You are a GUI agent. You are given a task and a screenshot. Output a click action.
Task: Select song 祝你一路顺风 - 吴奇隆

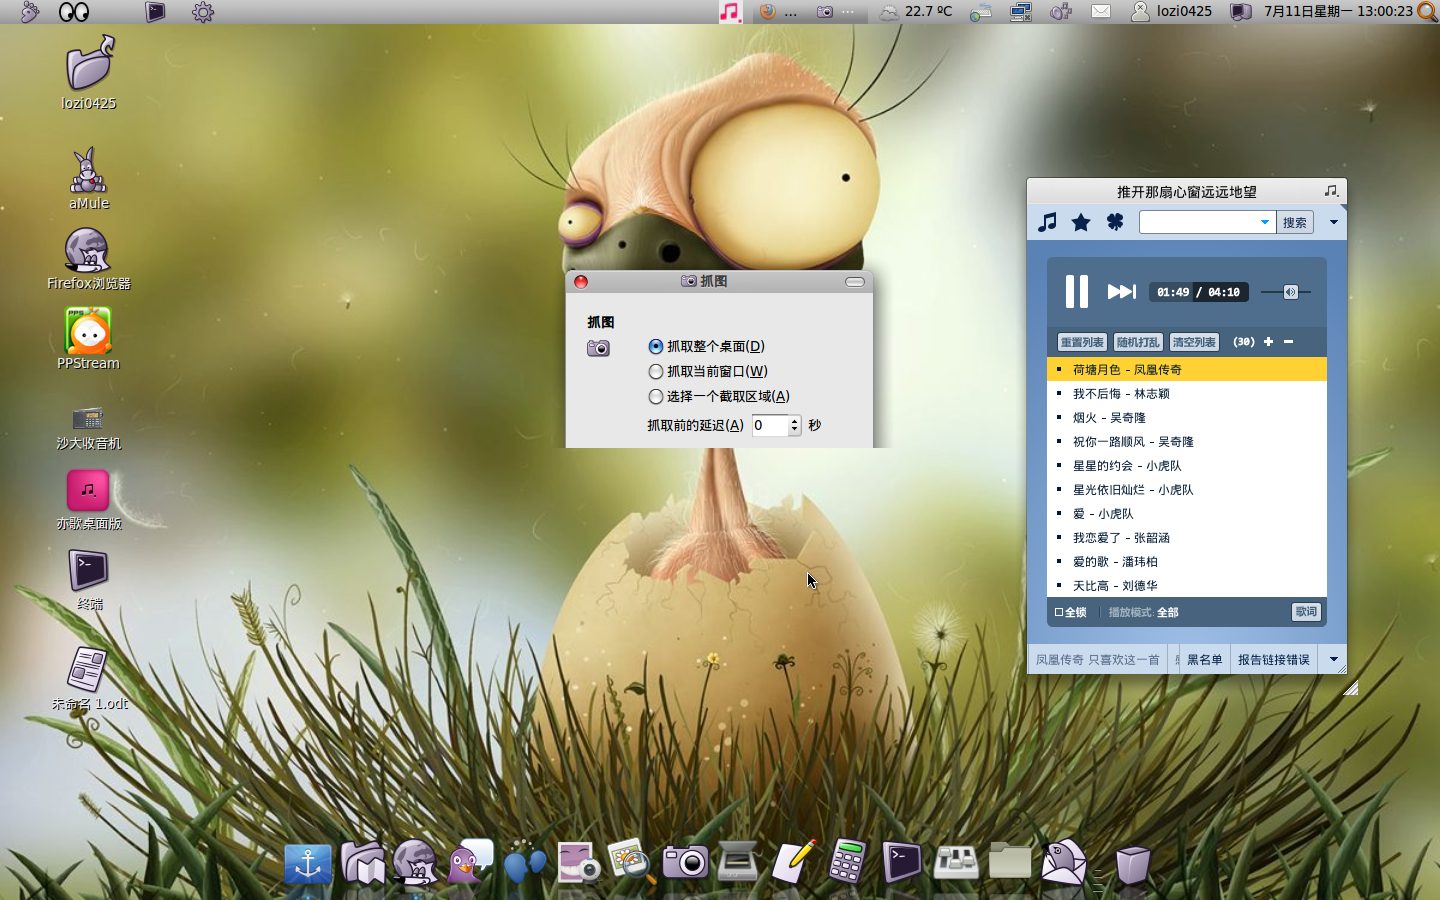[1187, 441]
